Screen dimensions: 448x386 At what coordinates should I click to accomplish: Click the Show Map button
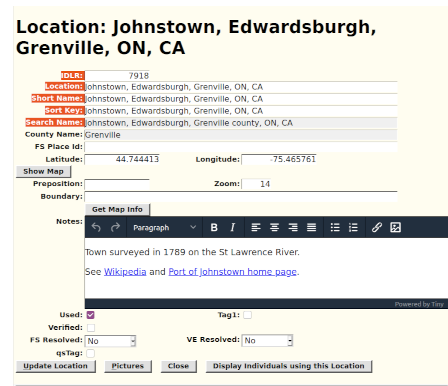coord(43,172)
